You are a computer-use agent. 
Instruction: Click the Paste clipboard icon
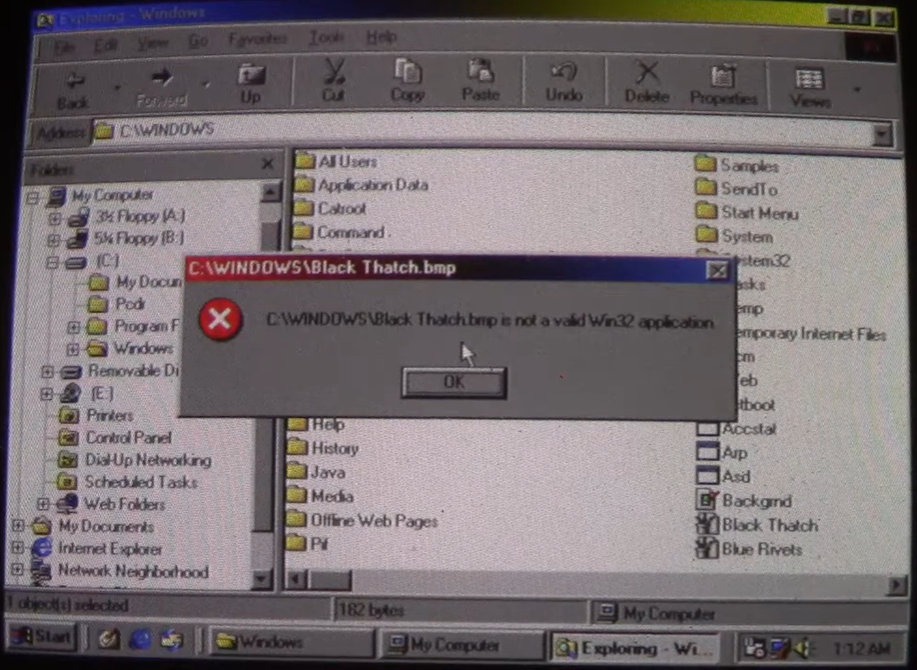tap(481, 72)
